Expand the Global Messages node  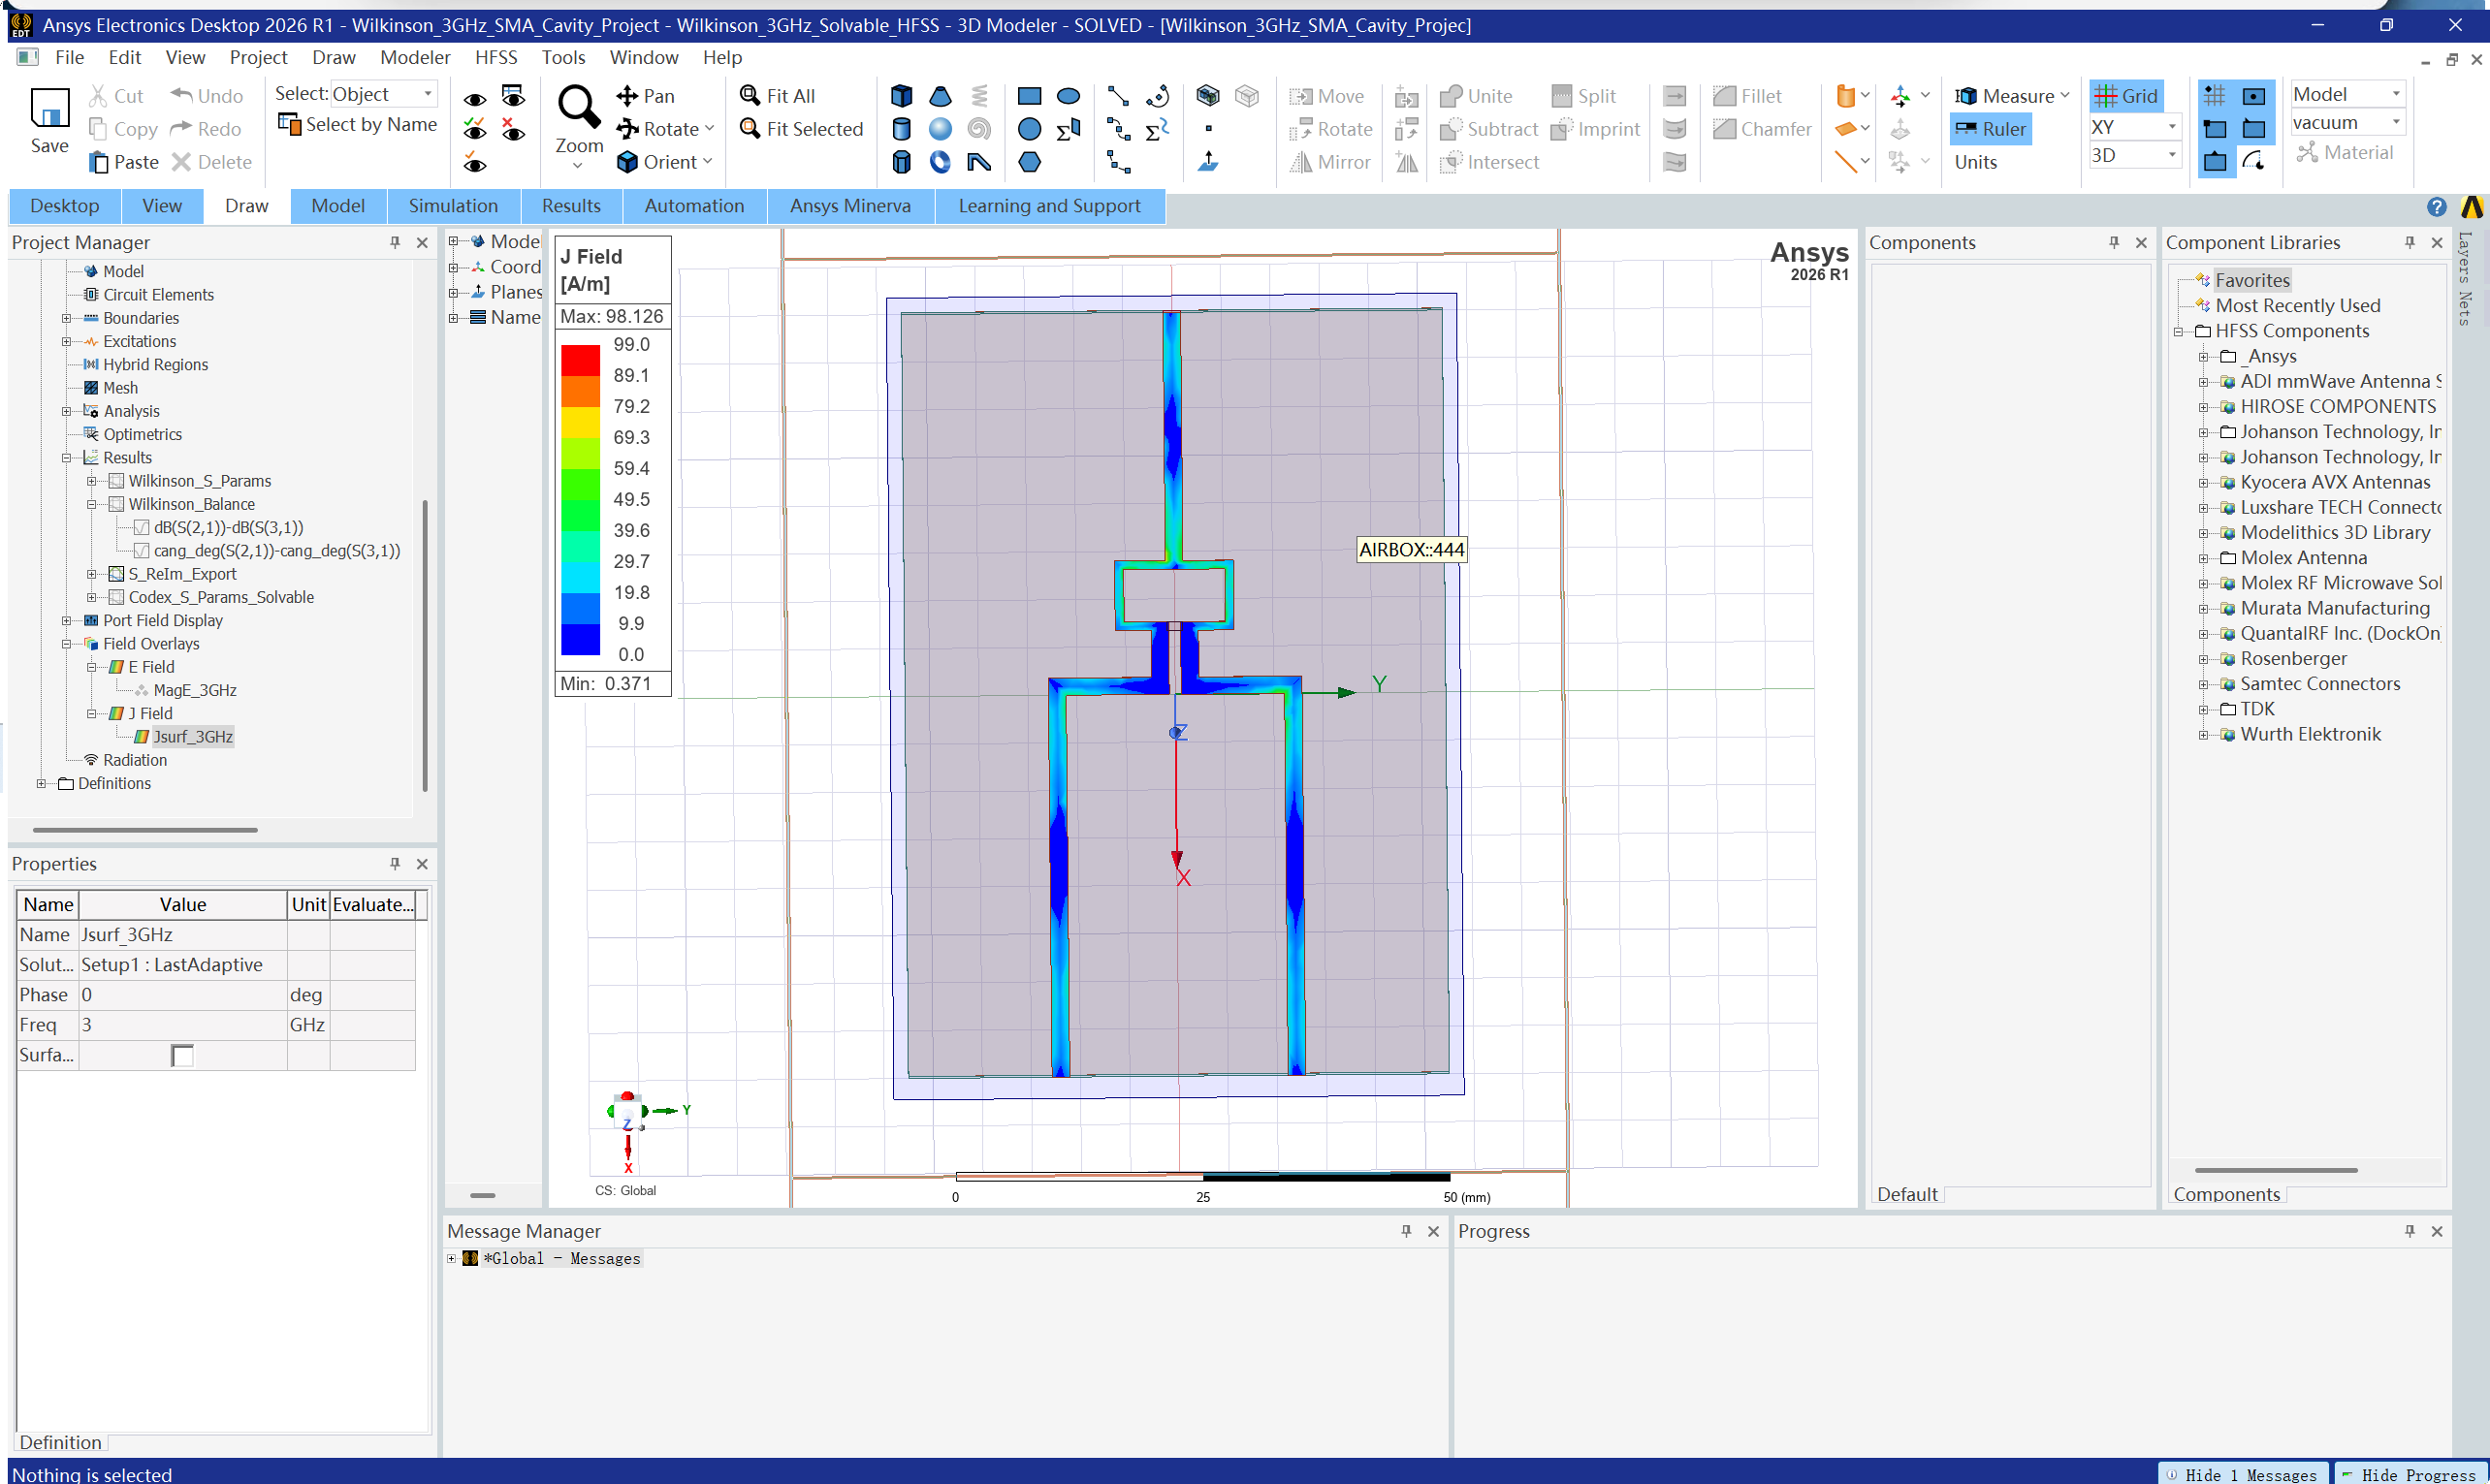tap(451, 1259)
